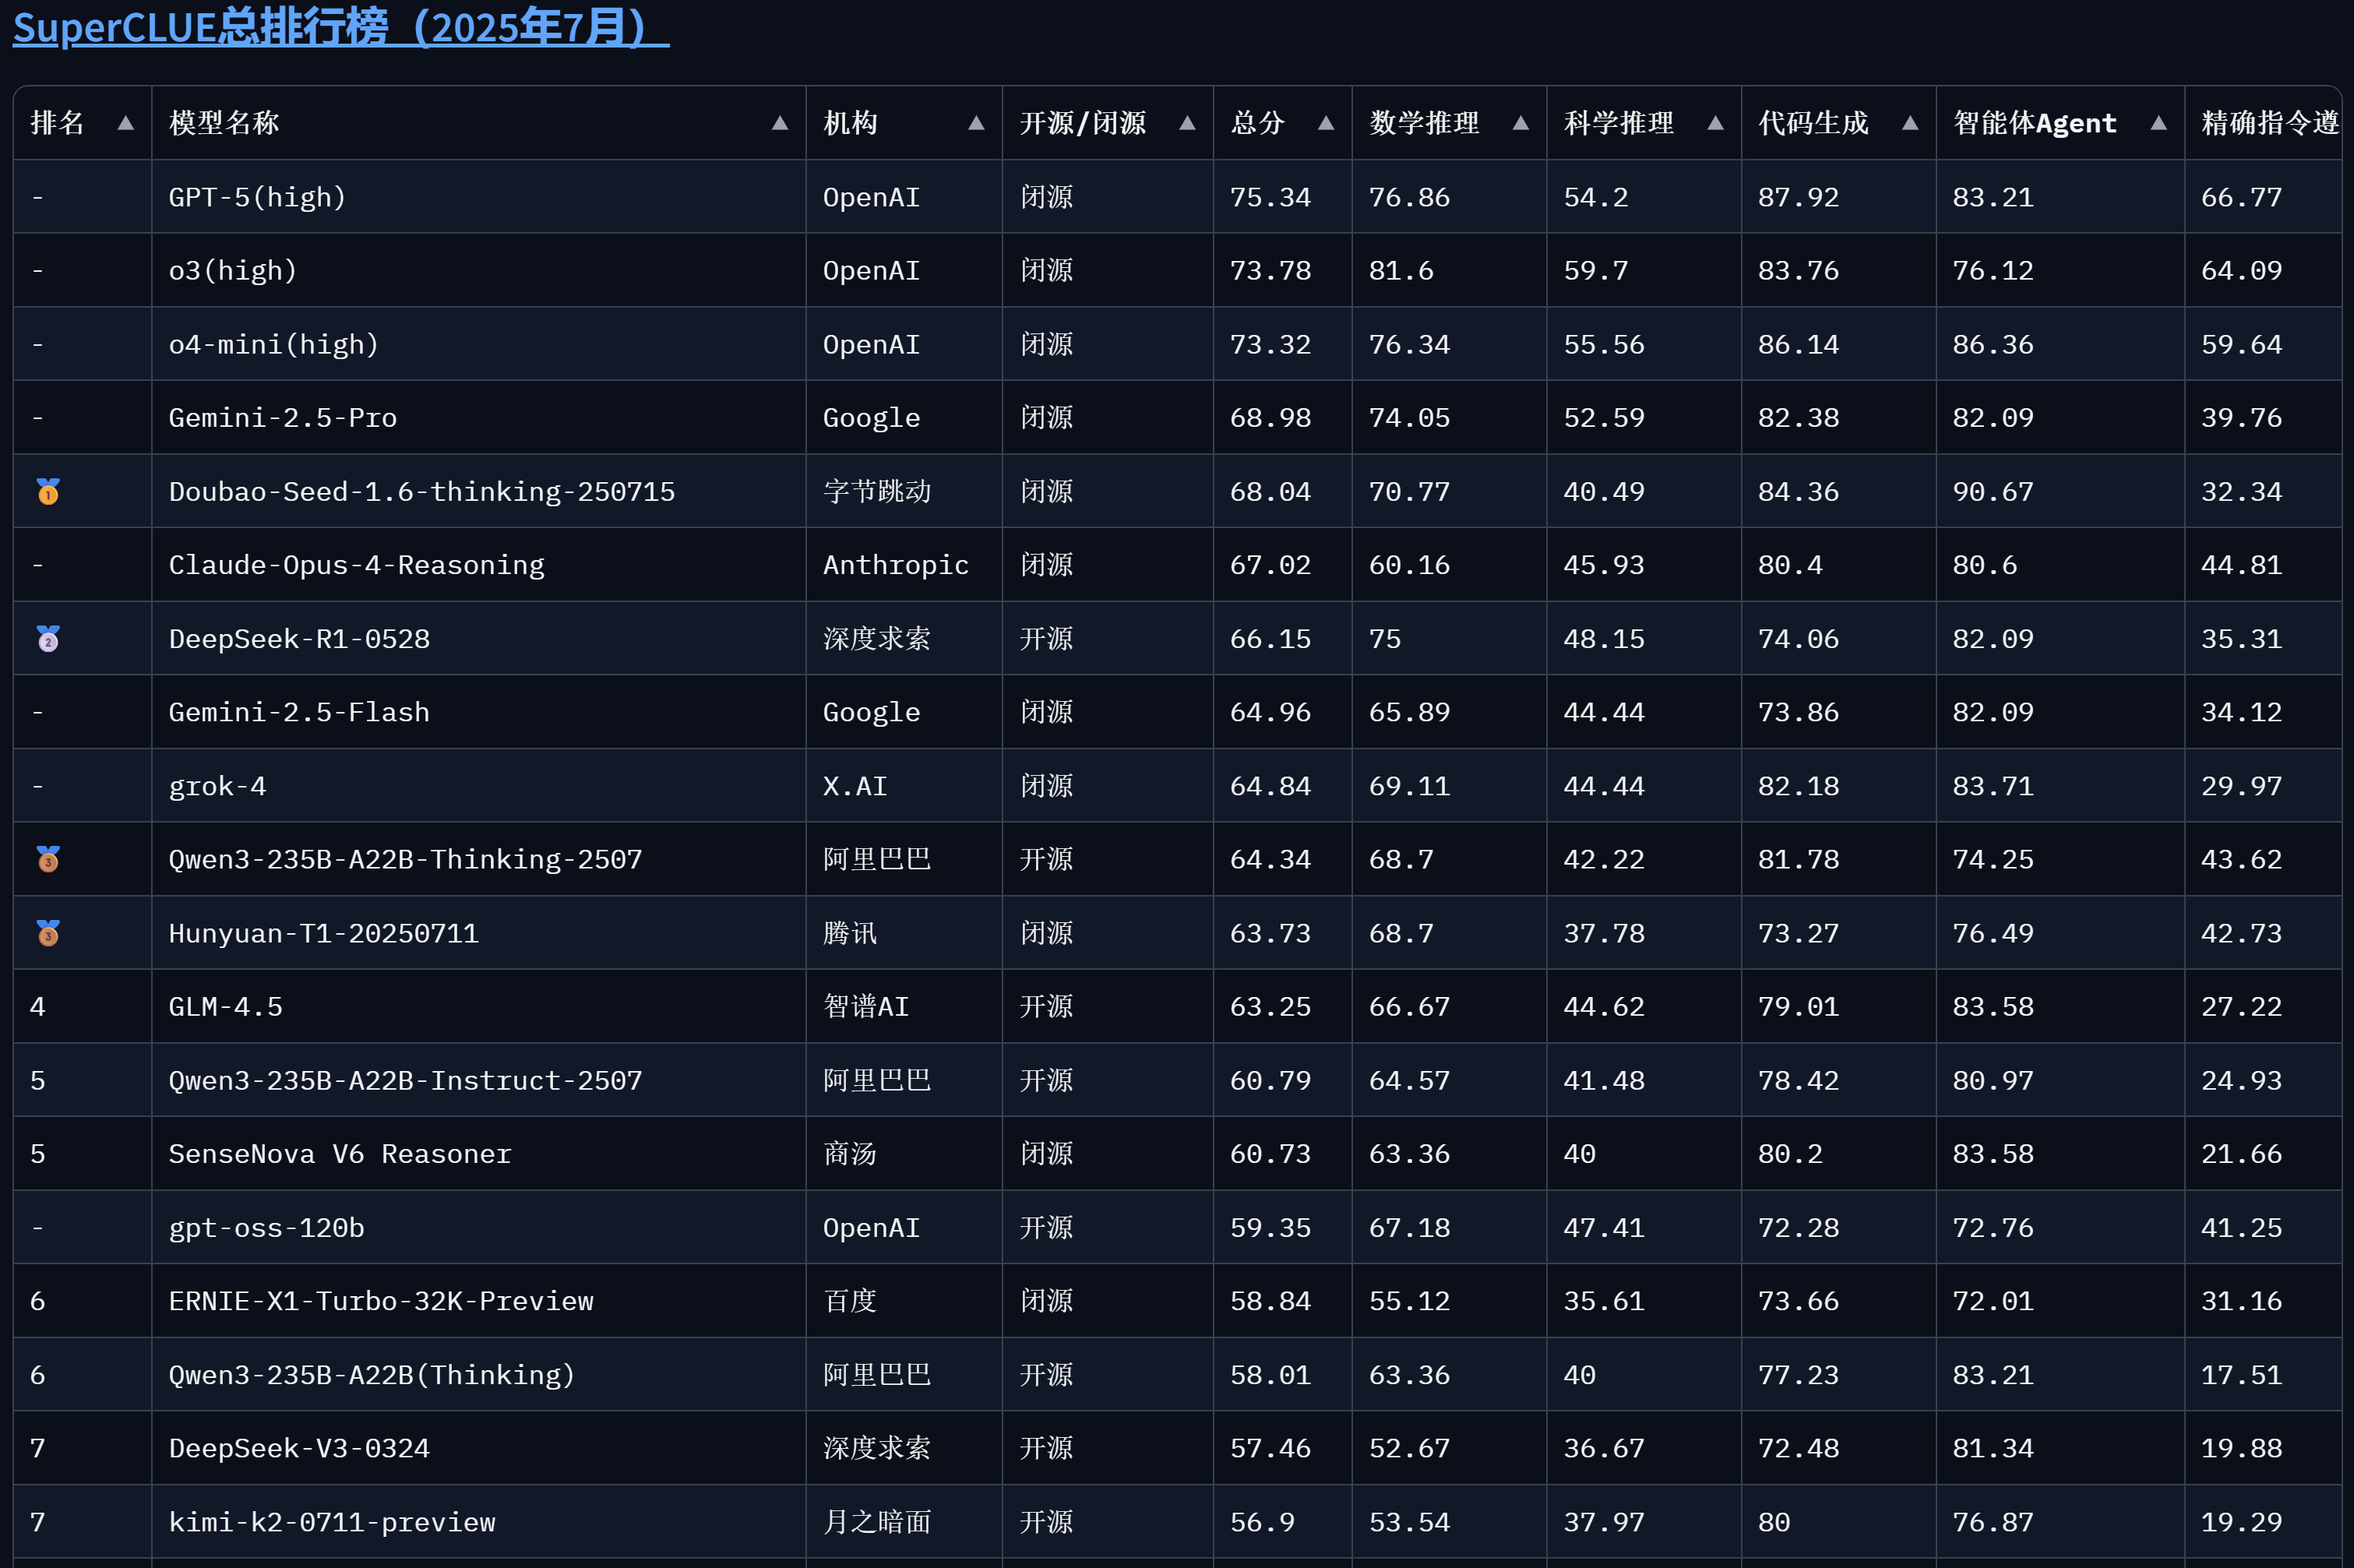Select the grok-4 model name
Screen dimensions: 2354x1568
point(217,786)
